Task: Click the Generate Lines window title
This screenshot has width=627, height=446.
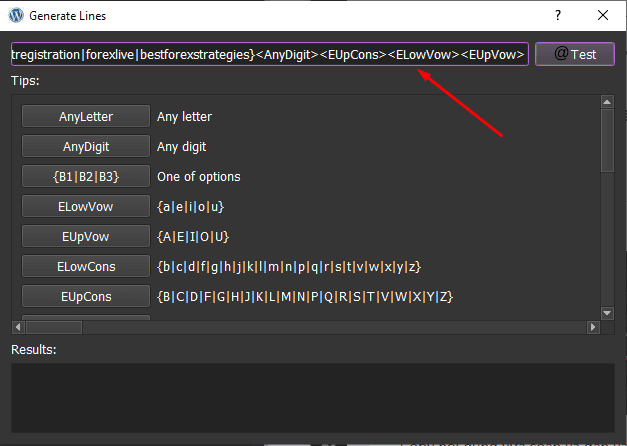Action: point(68,16)
